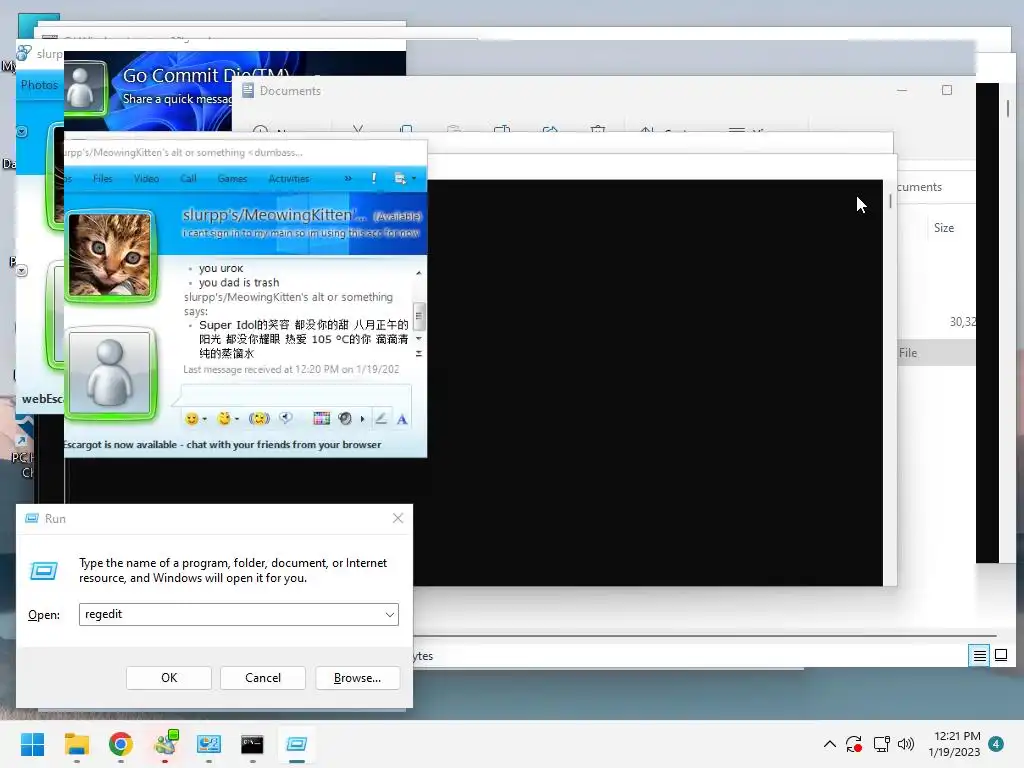
Task: Click the contact name slurpp's/MeowingKitten header
Action: pos(274,215)
